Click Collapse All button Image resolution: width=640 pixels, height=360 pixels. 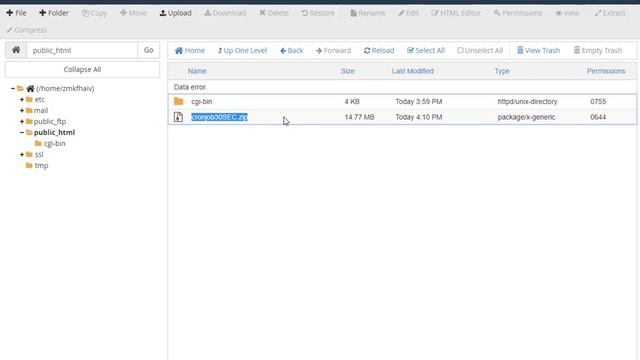click(x=82, y=69)
